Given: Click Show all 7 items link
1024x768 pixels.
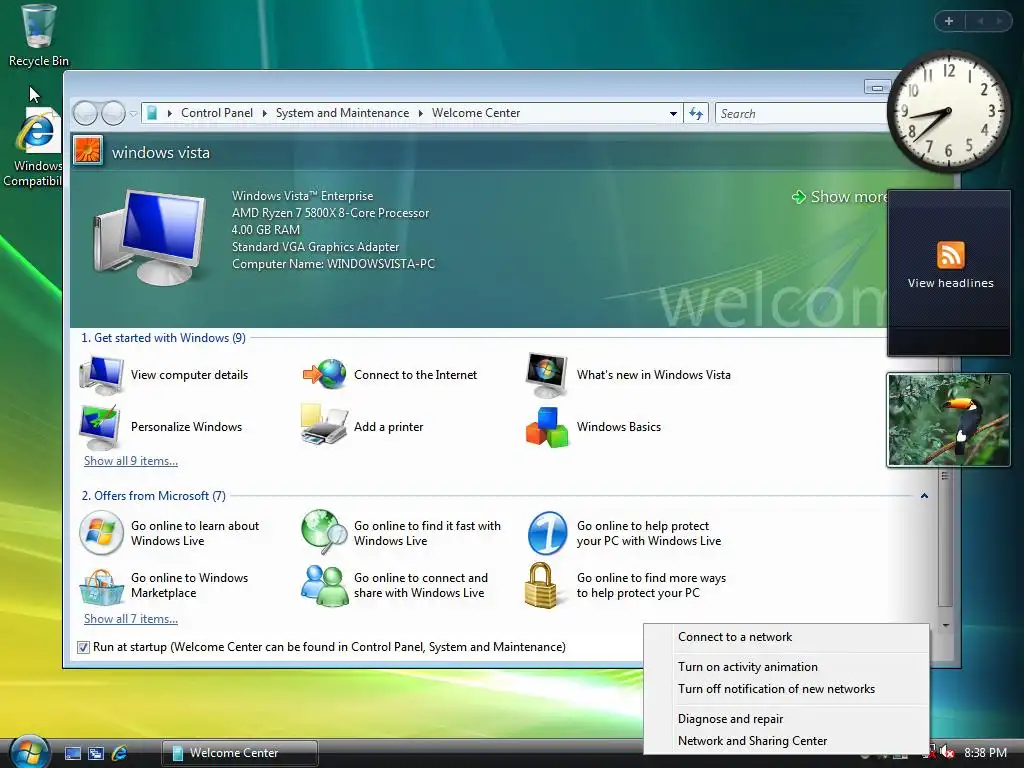Looking at the screenshot, I should [131, 619].
